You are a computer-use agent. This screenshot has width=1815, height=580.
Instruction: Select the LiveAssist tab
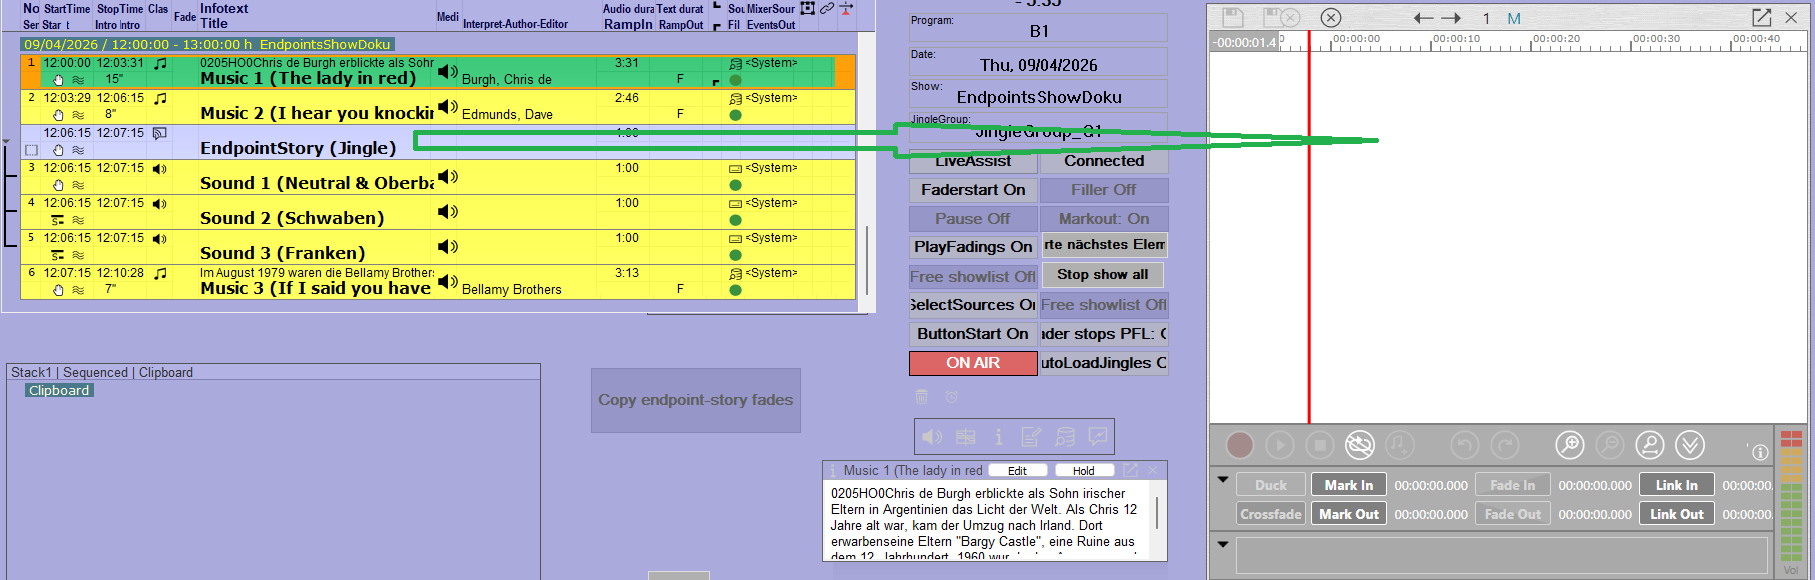(x=973, y=161)
